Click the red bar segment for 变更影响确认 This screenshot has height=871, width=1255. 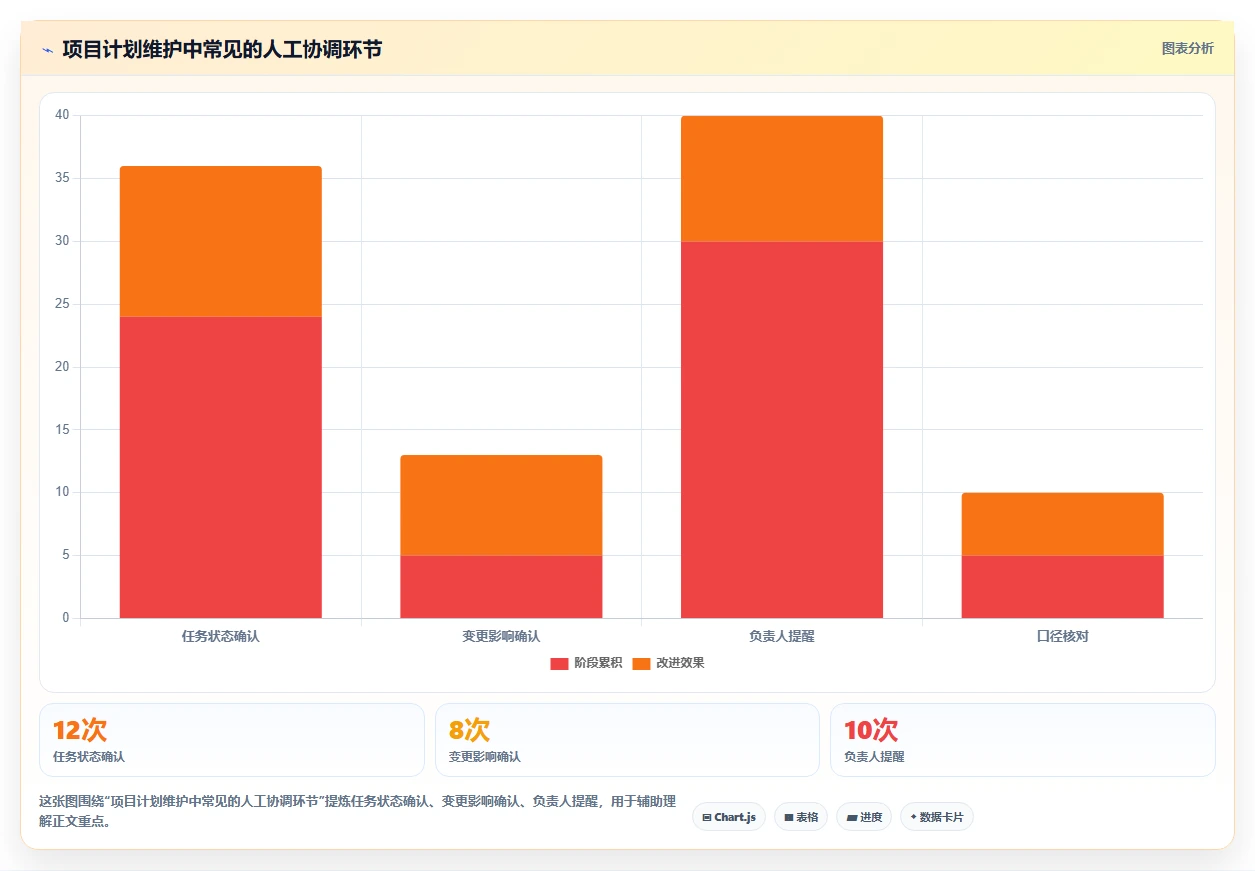501,586
